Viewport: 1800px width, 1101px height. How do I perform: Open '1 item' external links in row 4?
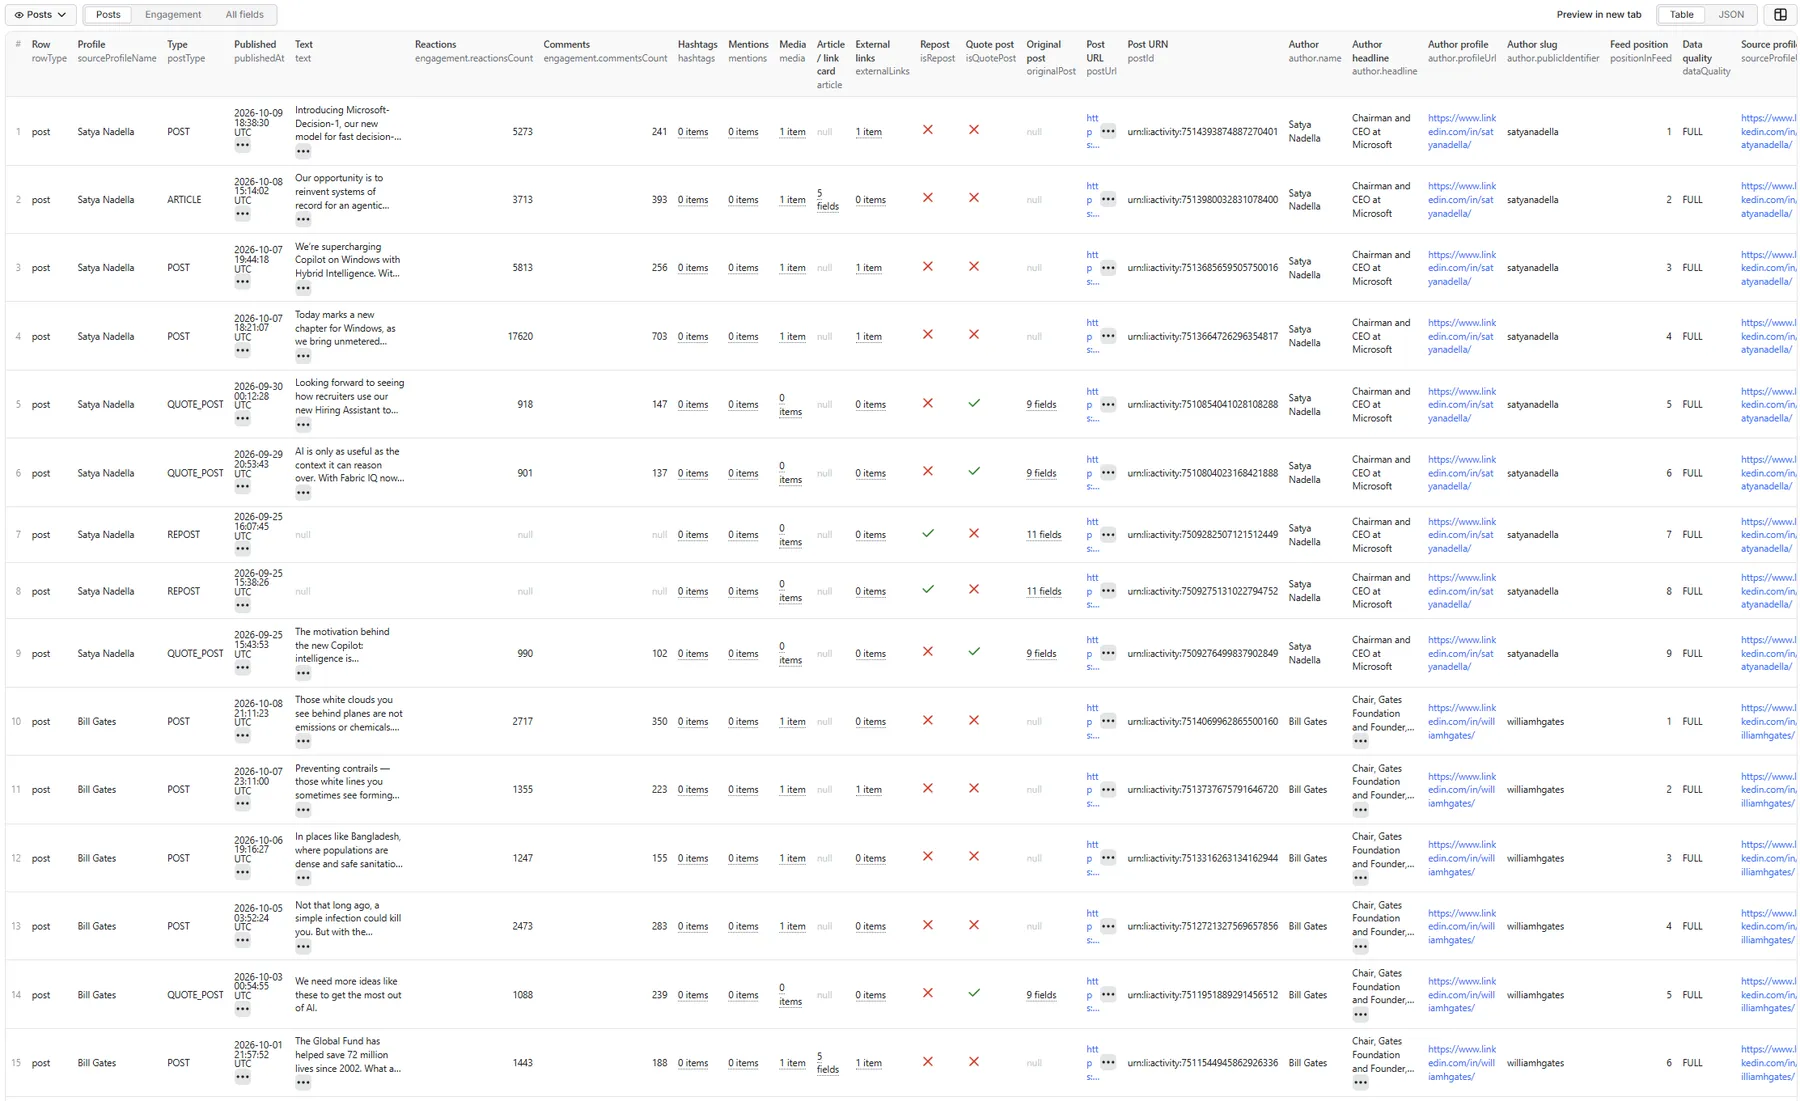[x=868, y=337]
